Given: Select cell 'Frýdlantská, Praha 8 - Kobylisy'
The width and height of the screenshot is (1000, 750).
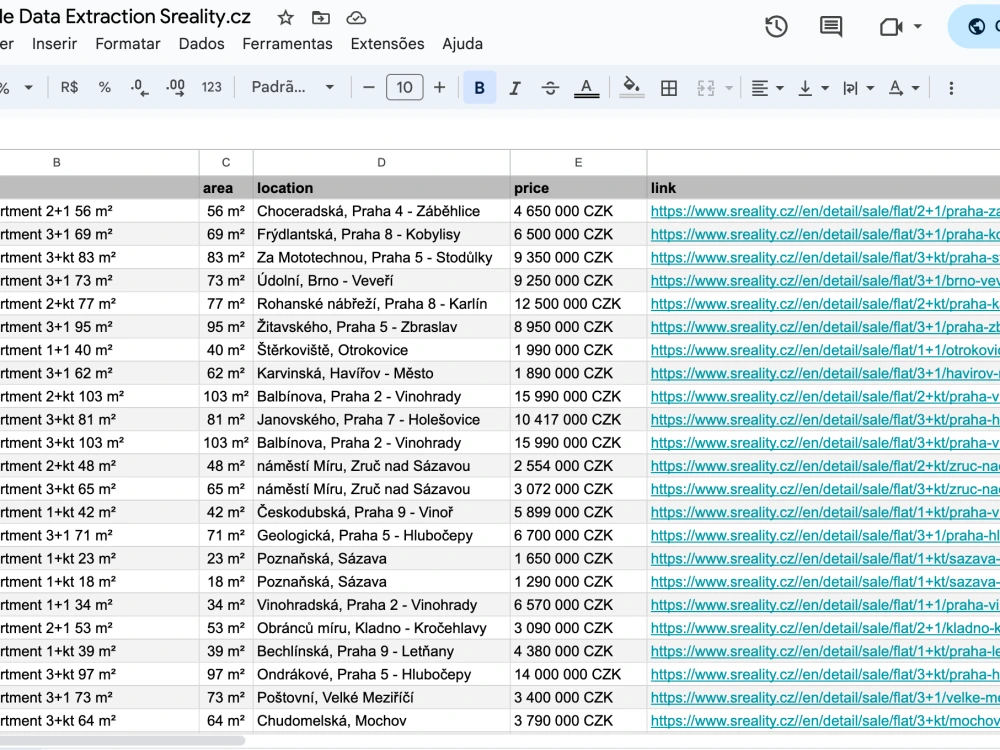Looking at the screenshot, I should click(381, 234).
